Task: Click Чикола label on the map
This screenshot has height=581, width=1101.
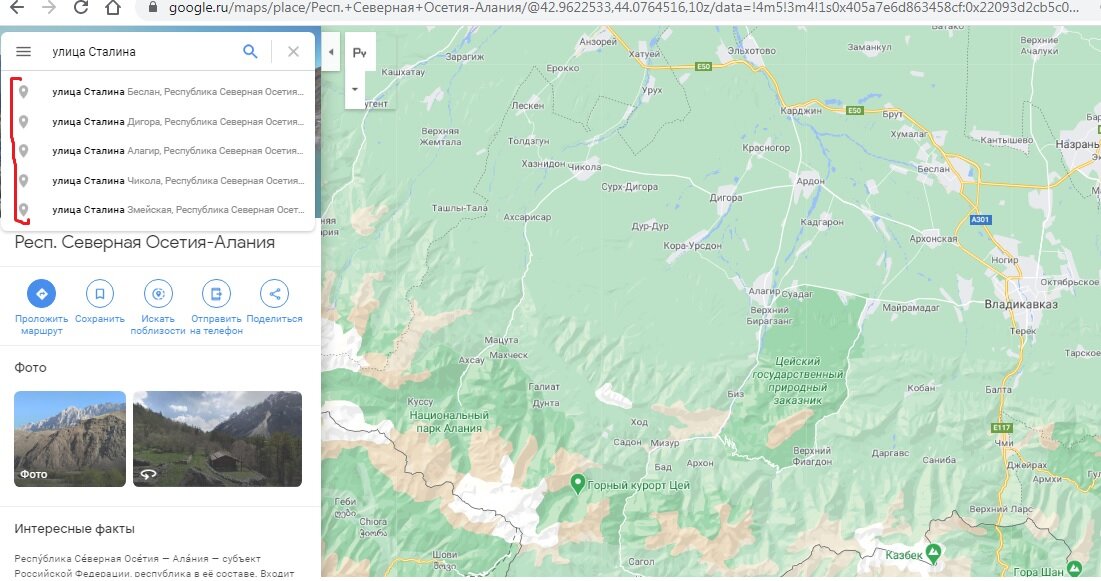Action: pyautogui.click(x=584, y=167)
